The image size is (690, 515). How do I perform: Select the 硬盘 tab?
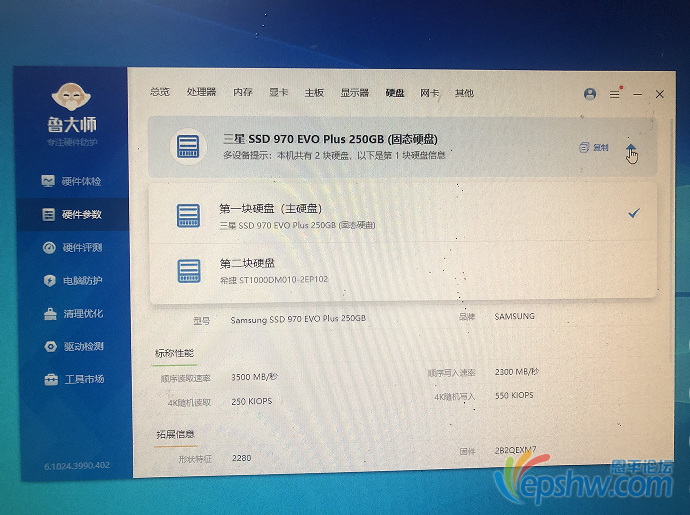click(395, 93)
